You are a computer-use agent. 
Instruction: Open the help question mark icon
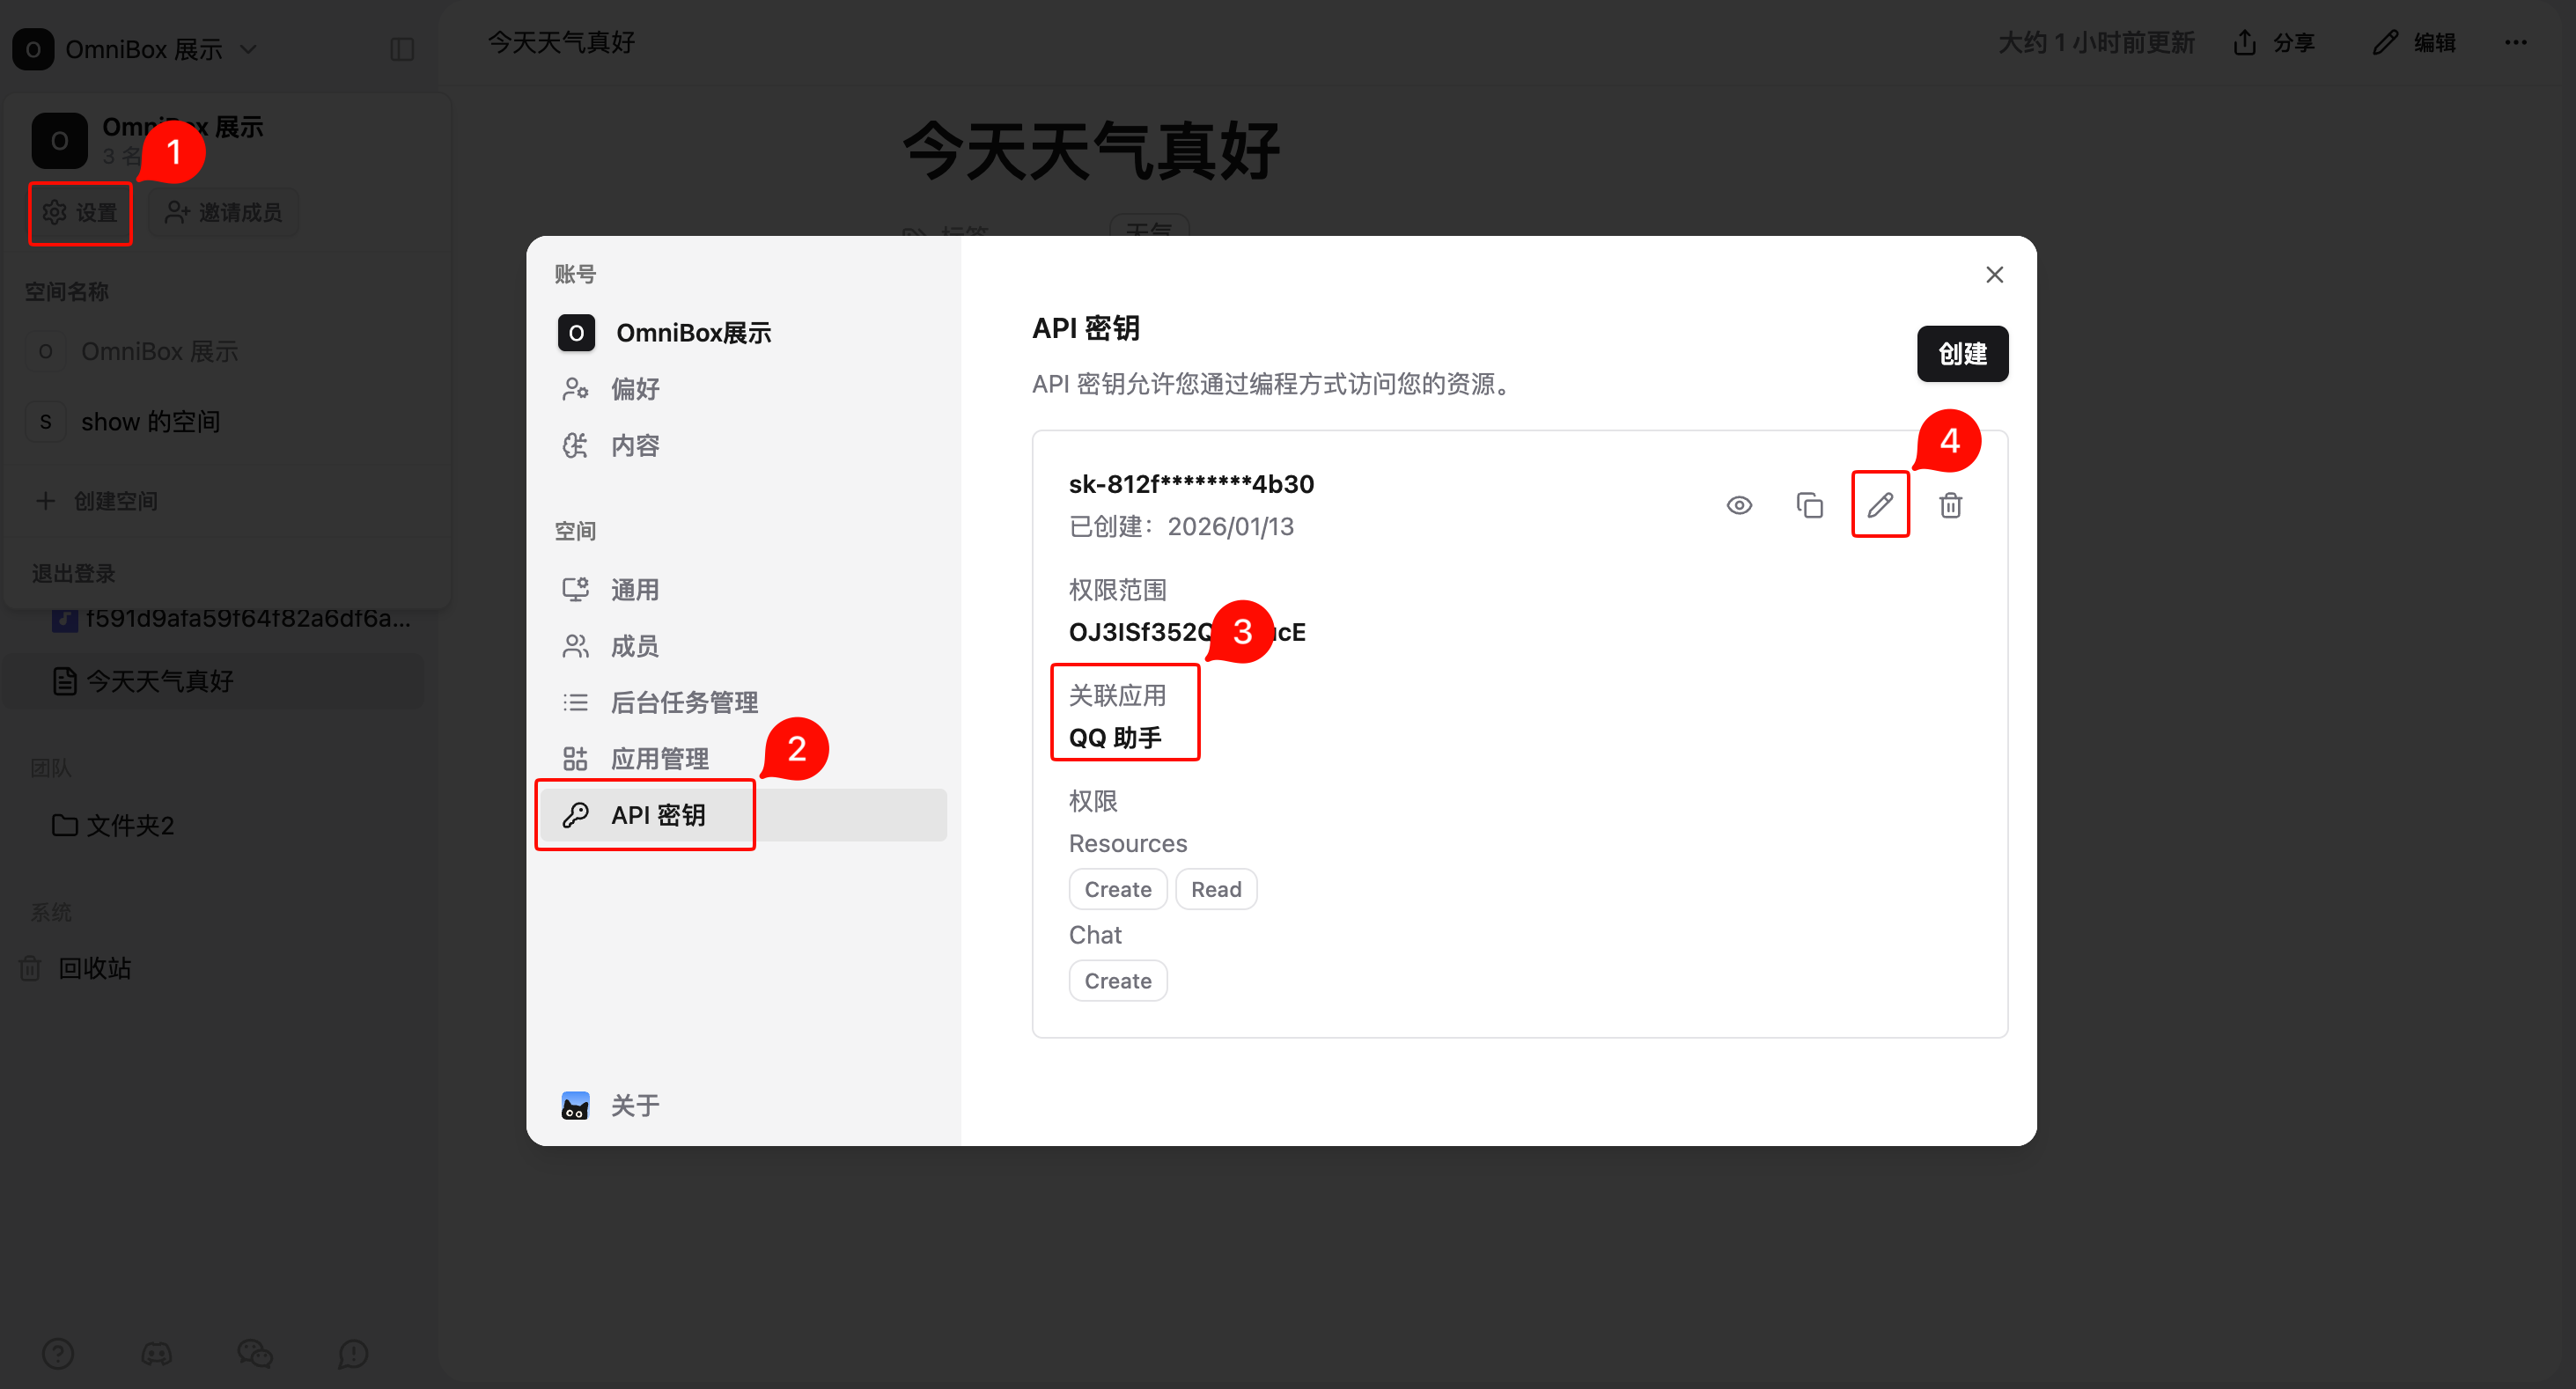click(59, 1354)
